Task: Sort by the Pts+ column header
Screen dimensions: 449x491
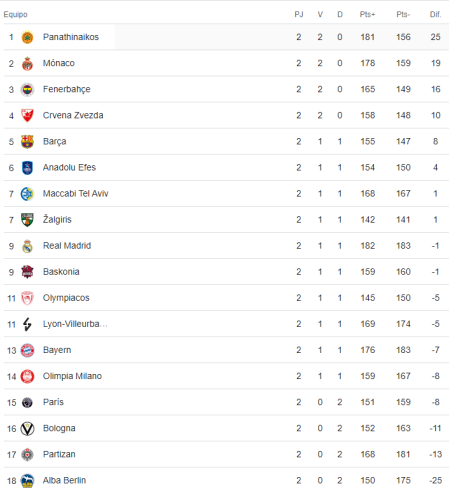Action: [x=367, y=14]
